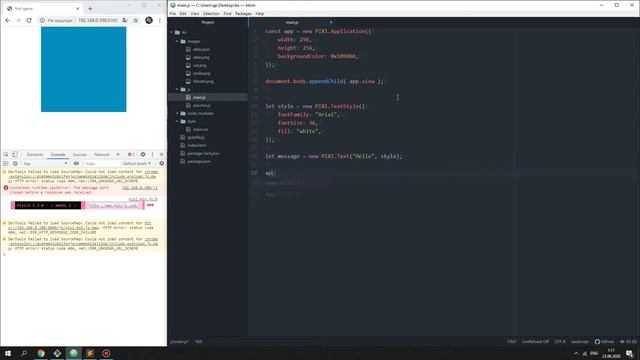The width and height of the screenshot is (640, 360).
Task: Open Windows taskbar search
Action: pyautogui.click(x=24, y=353)
